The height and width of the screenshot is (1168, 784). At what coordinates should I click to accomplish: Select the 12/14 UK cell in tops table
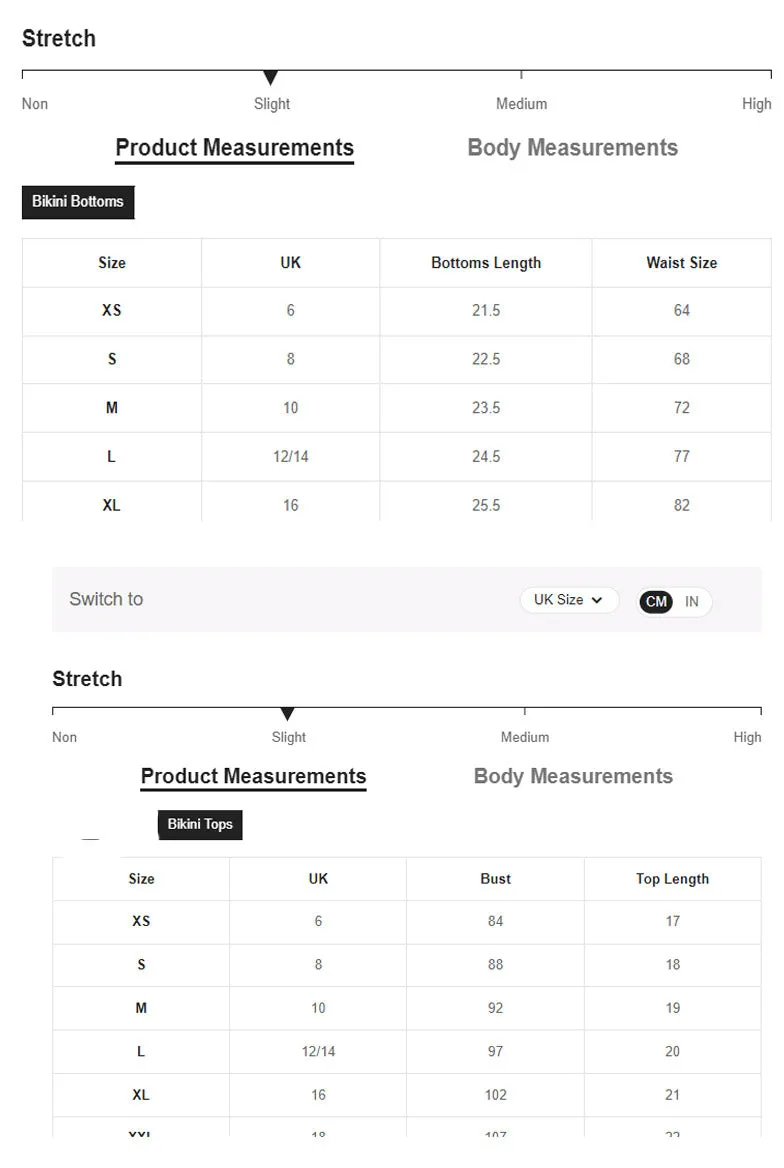click(x=318, y=1051)
